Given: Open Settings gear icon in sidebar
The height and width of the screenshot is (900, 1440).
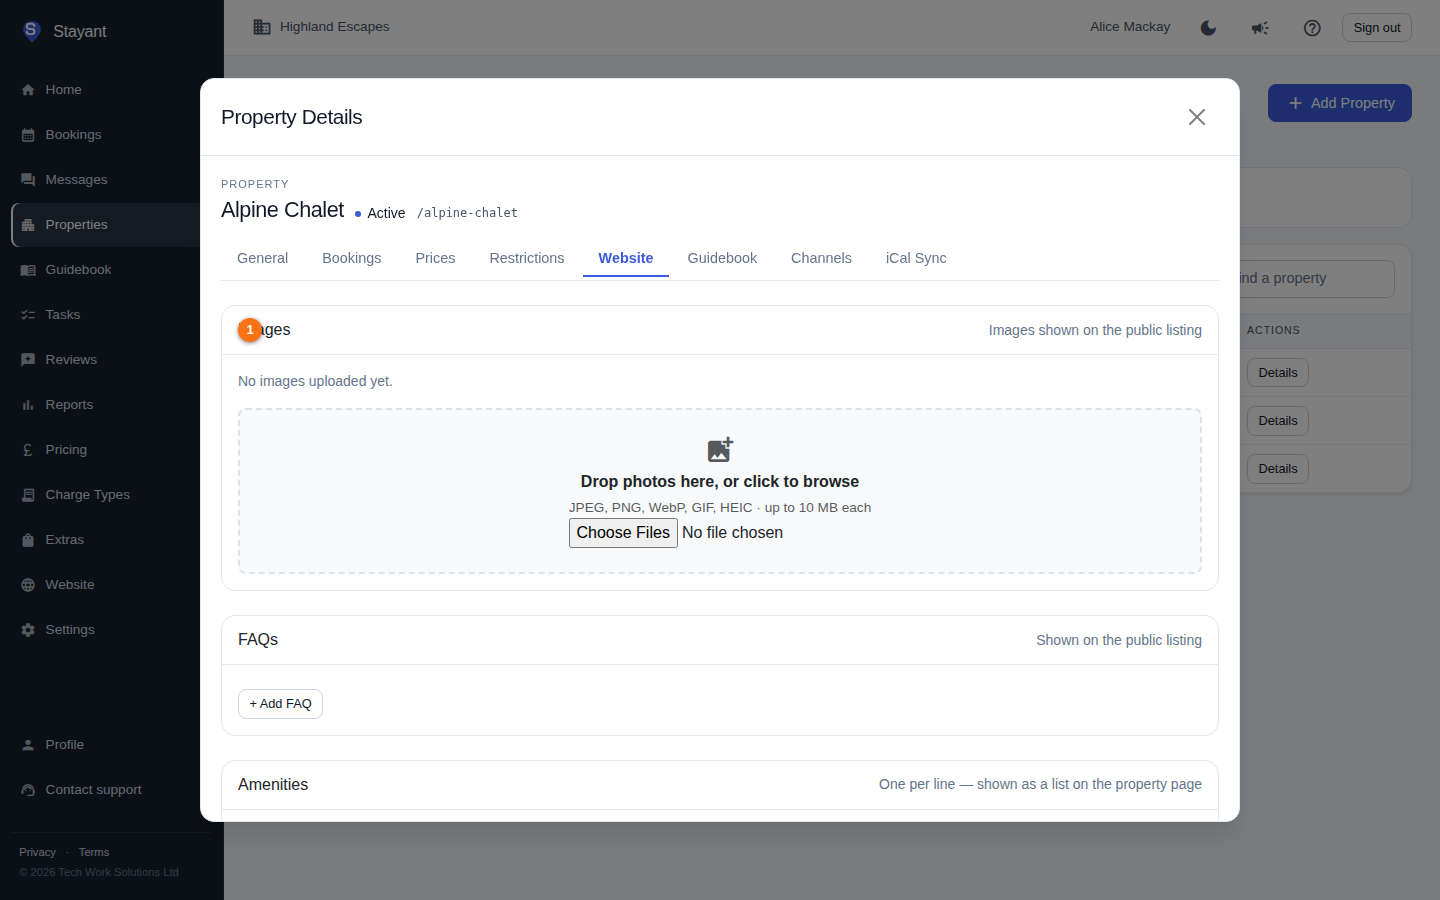Looking at the screenshot, I should click(x=28, y=630).
